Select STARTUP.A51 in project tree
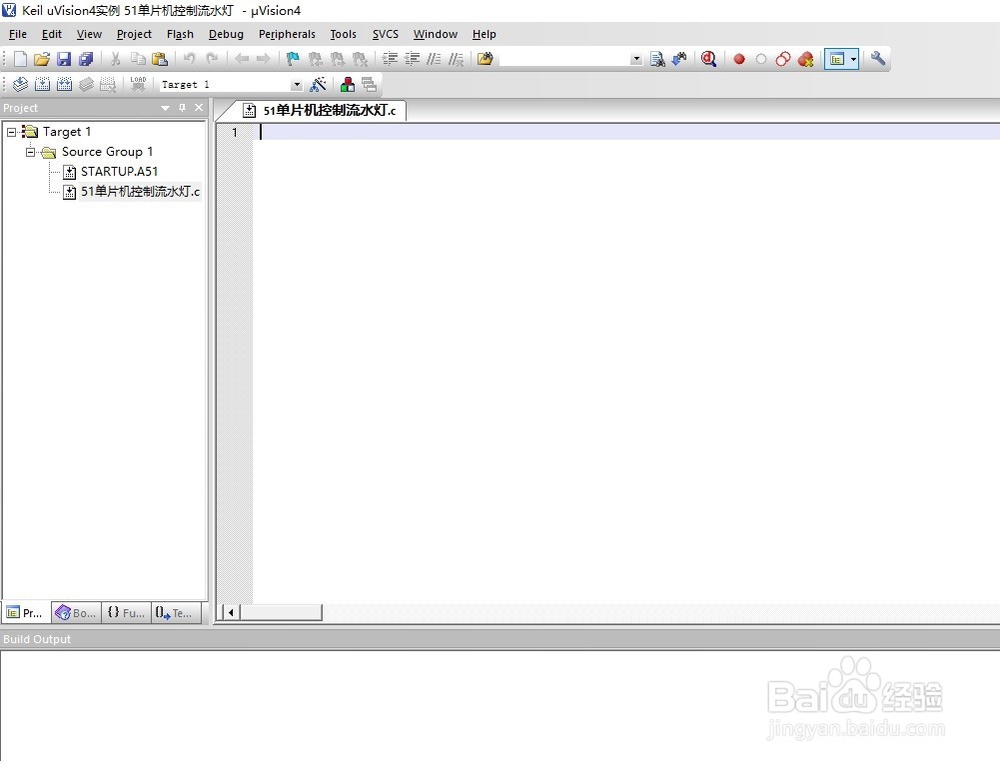Image resolution: width=1000 pixels, height=763 pixels. point(119,172)
